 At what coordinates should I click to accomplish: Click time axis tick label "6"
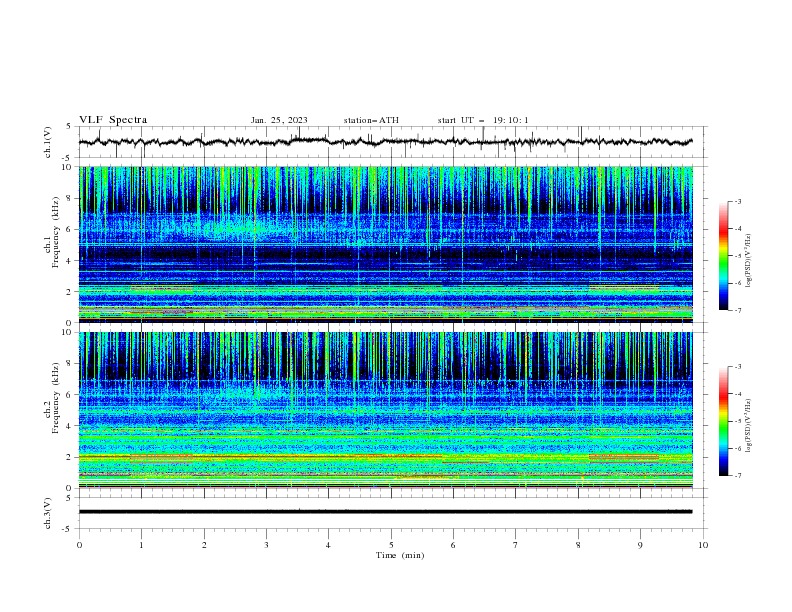(x=453, y=545)
